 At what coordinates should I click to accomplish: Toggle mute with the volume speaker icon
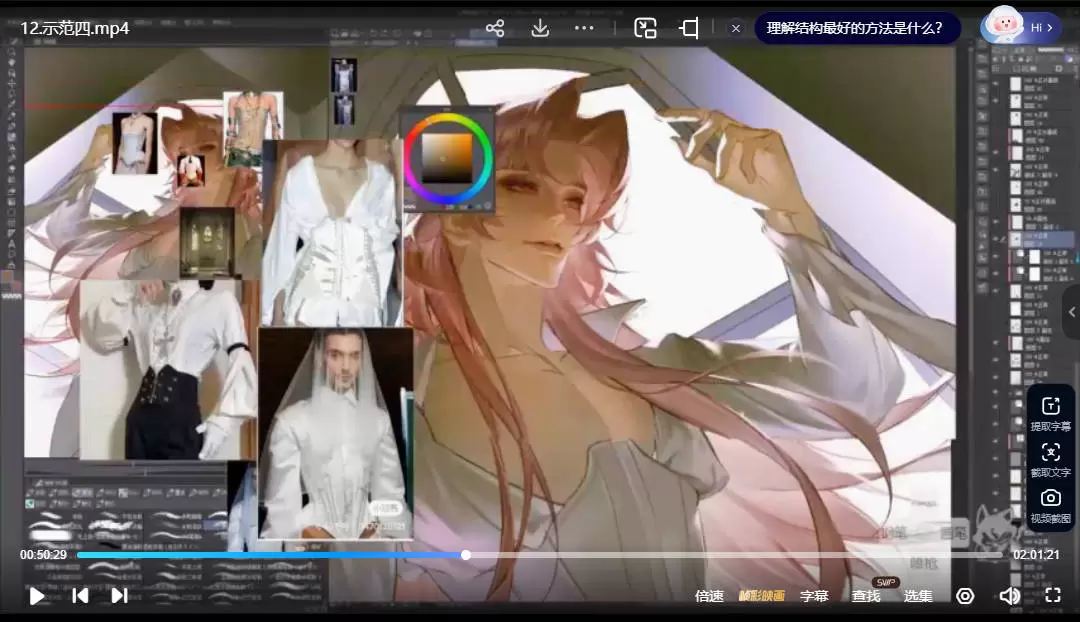[1009, 596]
